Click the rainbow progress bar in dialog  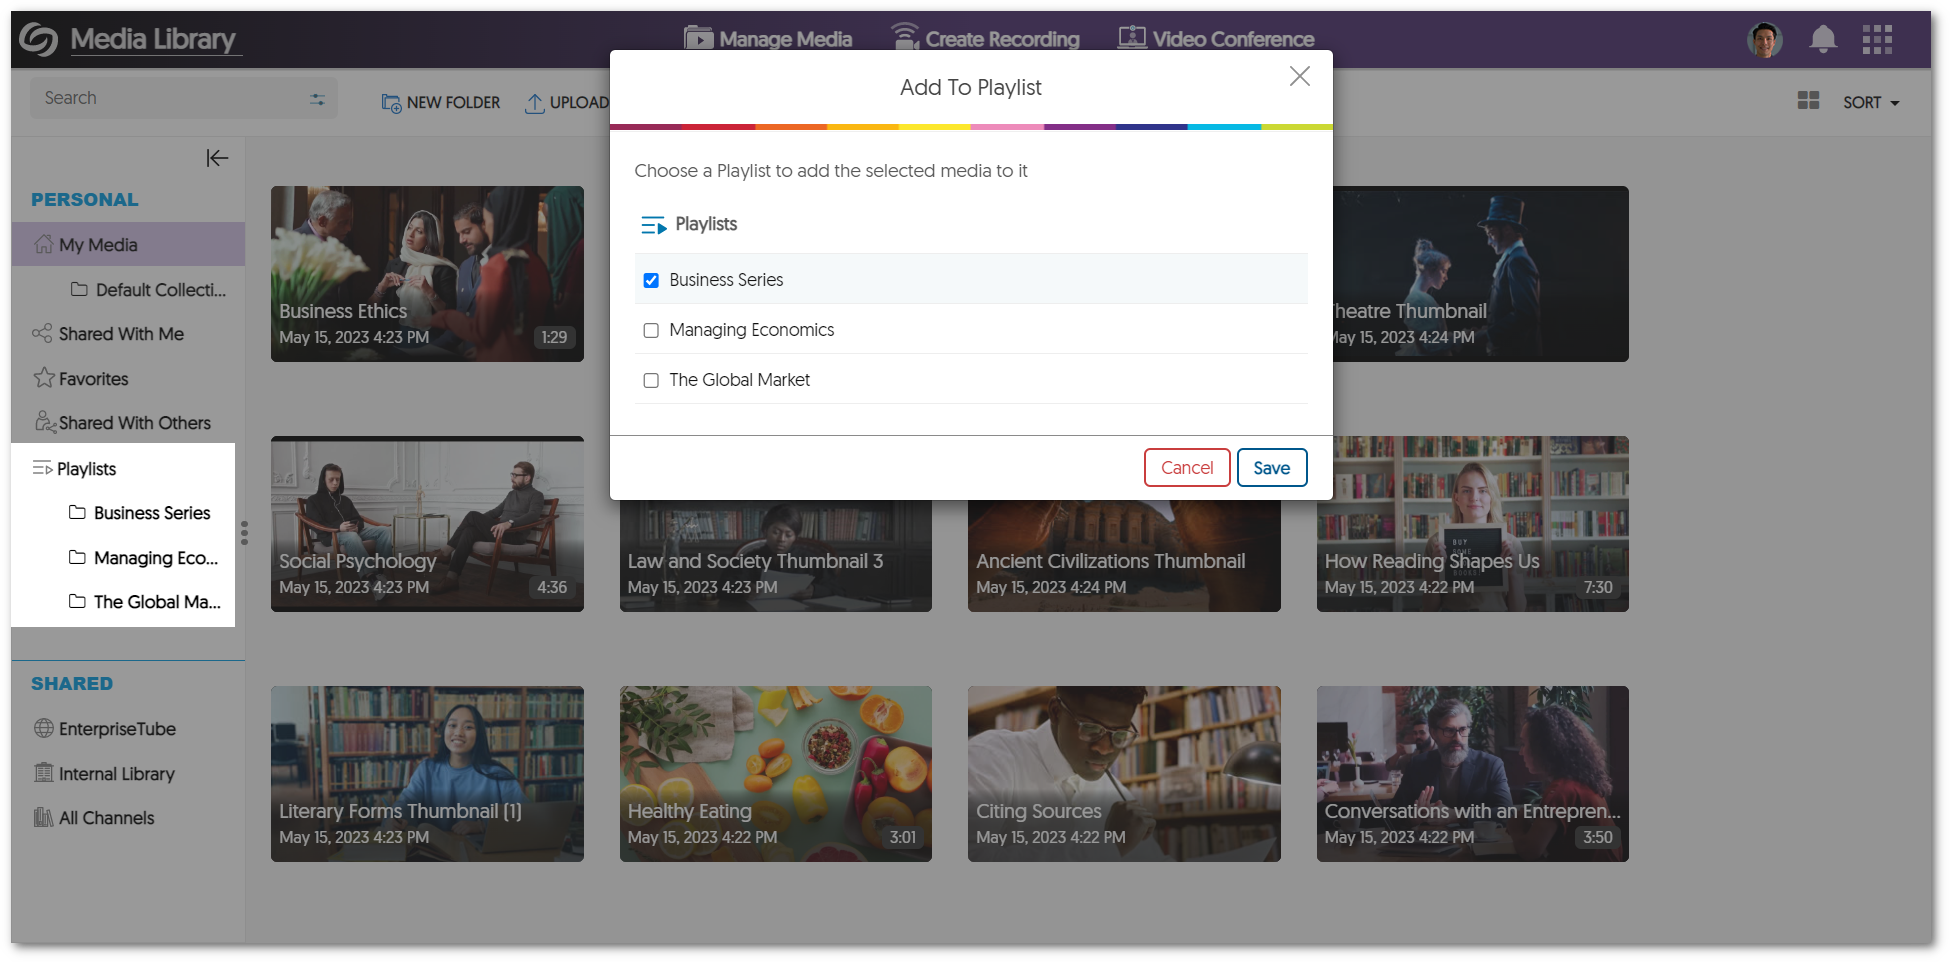(970, 127)
